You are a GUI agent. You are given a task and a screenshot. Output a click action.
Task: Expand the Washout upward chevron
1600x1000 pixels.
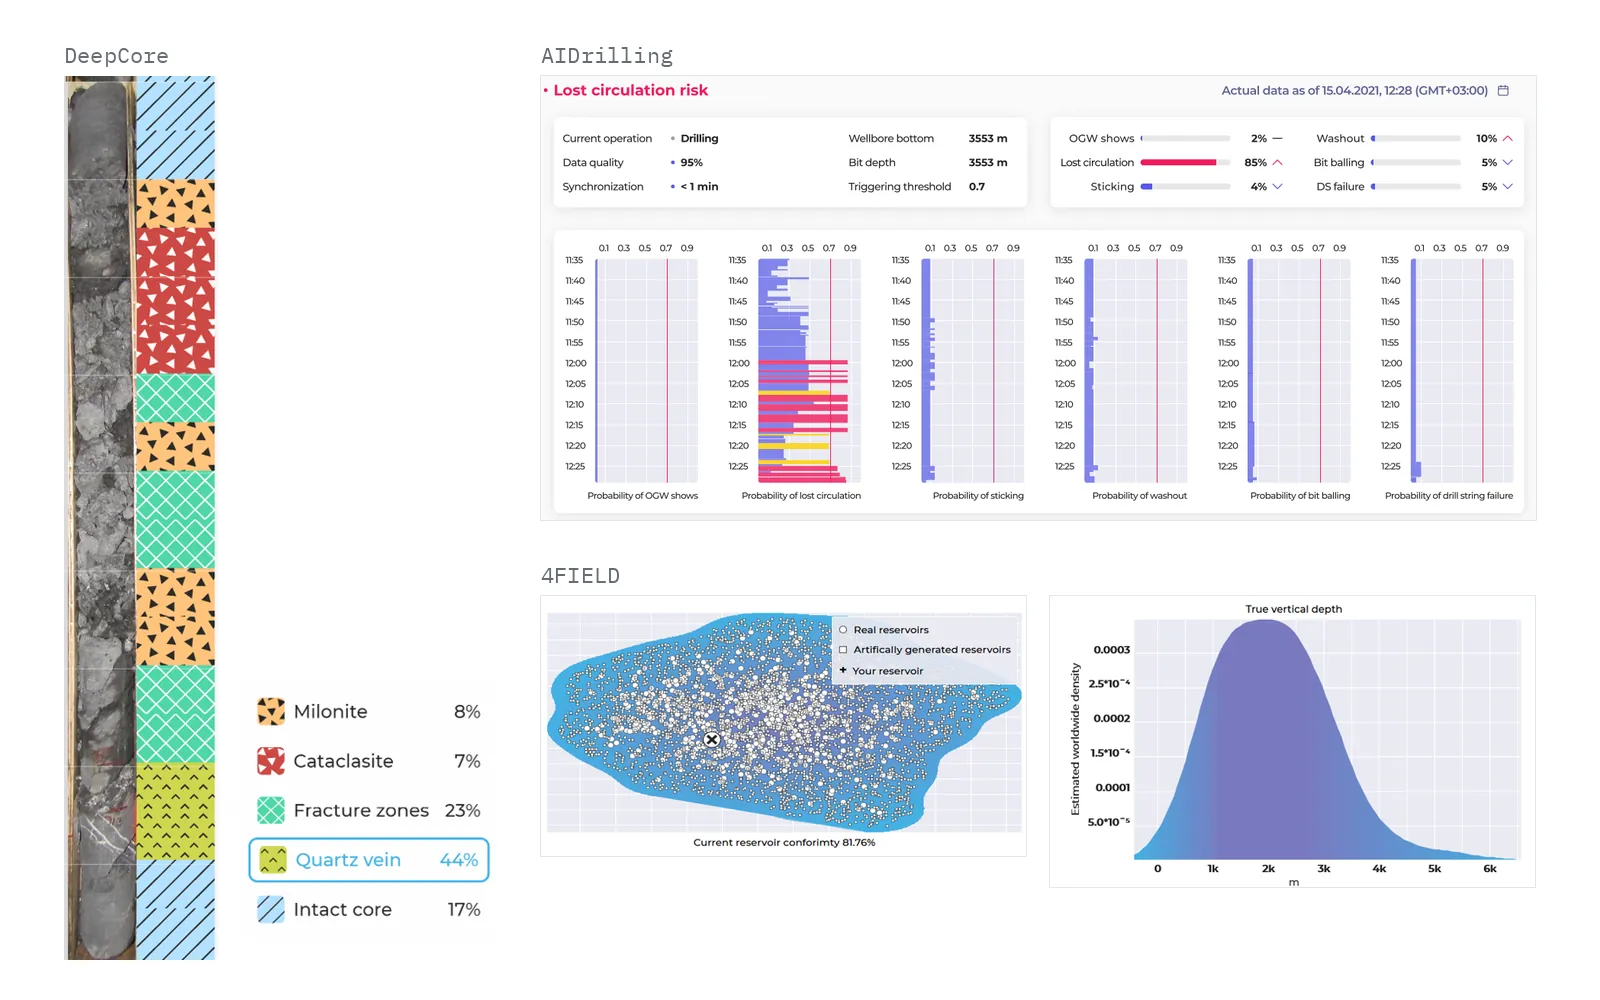click(x=1508, y=138)
